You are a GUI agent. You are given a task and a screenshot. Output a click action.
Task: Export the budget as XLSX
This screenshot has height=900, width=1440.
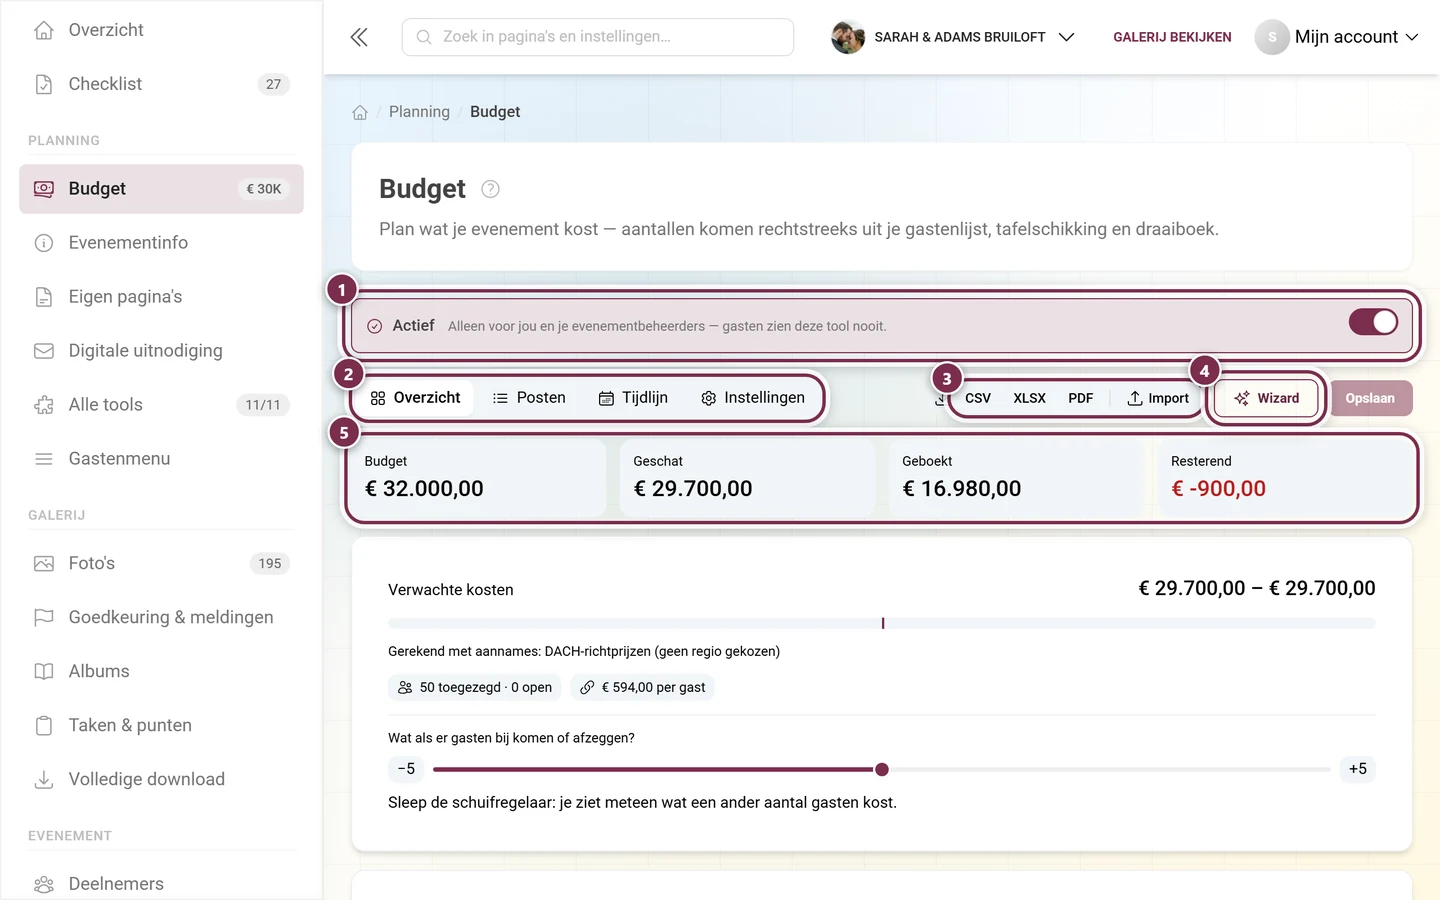pos(1029,398)
